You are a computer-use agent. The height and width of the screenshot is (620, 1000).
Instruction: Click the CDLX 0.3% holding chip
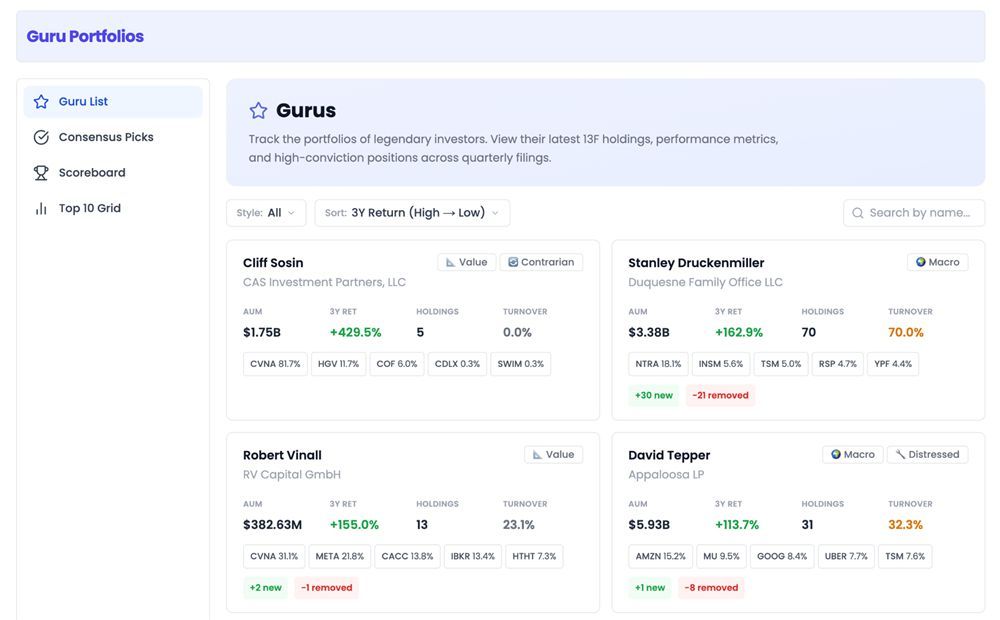(x=457, y=364)
